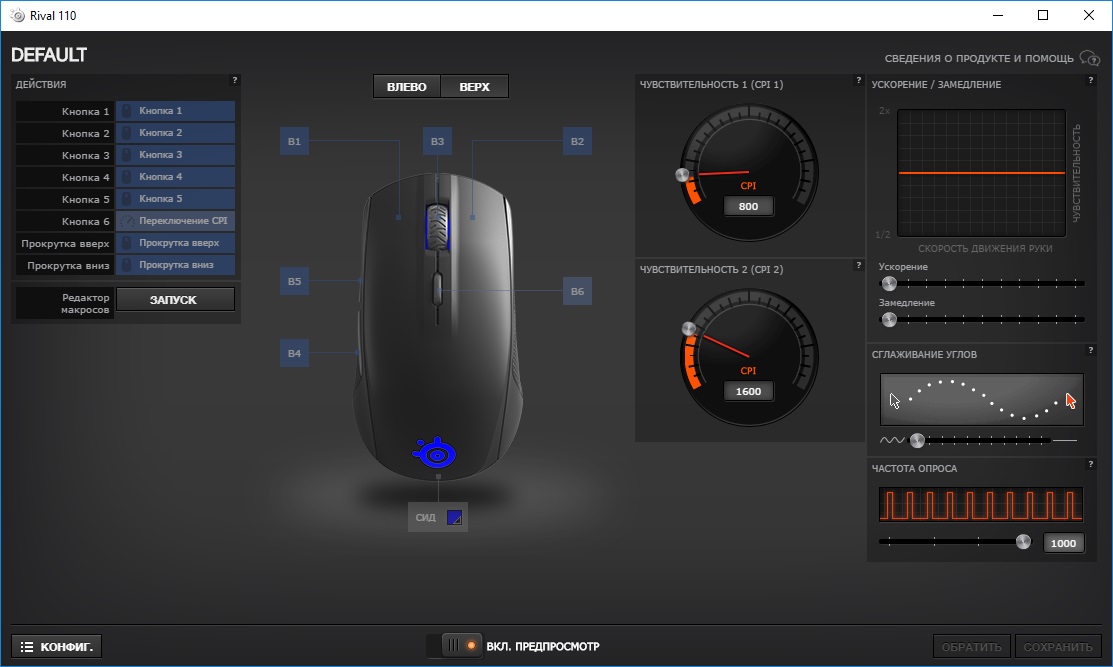Switch to the ВЕРХ view tab
The height and width of the screenshot is (667, 1113).
474,87
